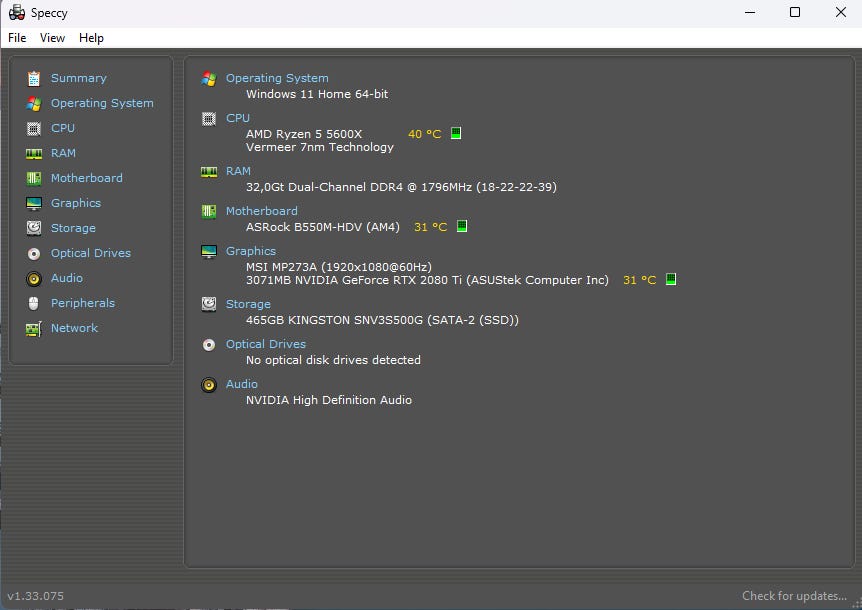Click the CPU heading link in summary

(x=237, y=118)
